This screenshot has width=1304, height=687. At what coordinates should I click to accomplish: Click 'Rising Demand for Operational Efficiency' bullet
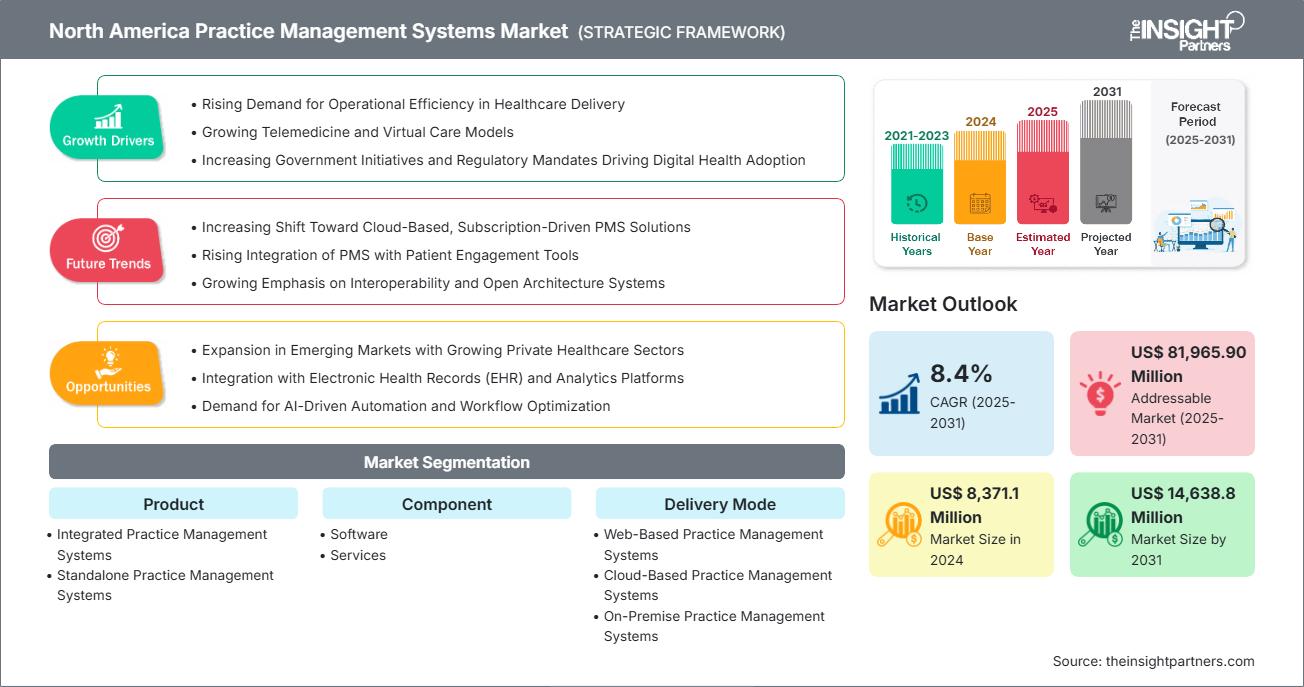(413, 104)
